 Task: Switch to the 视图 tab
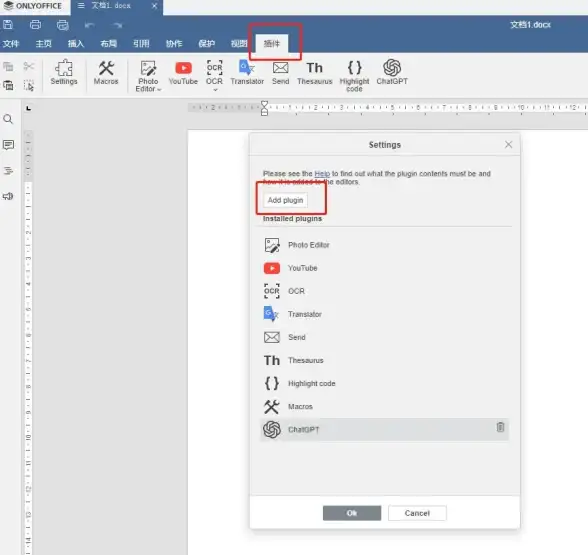(x=239, y=44)
